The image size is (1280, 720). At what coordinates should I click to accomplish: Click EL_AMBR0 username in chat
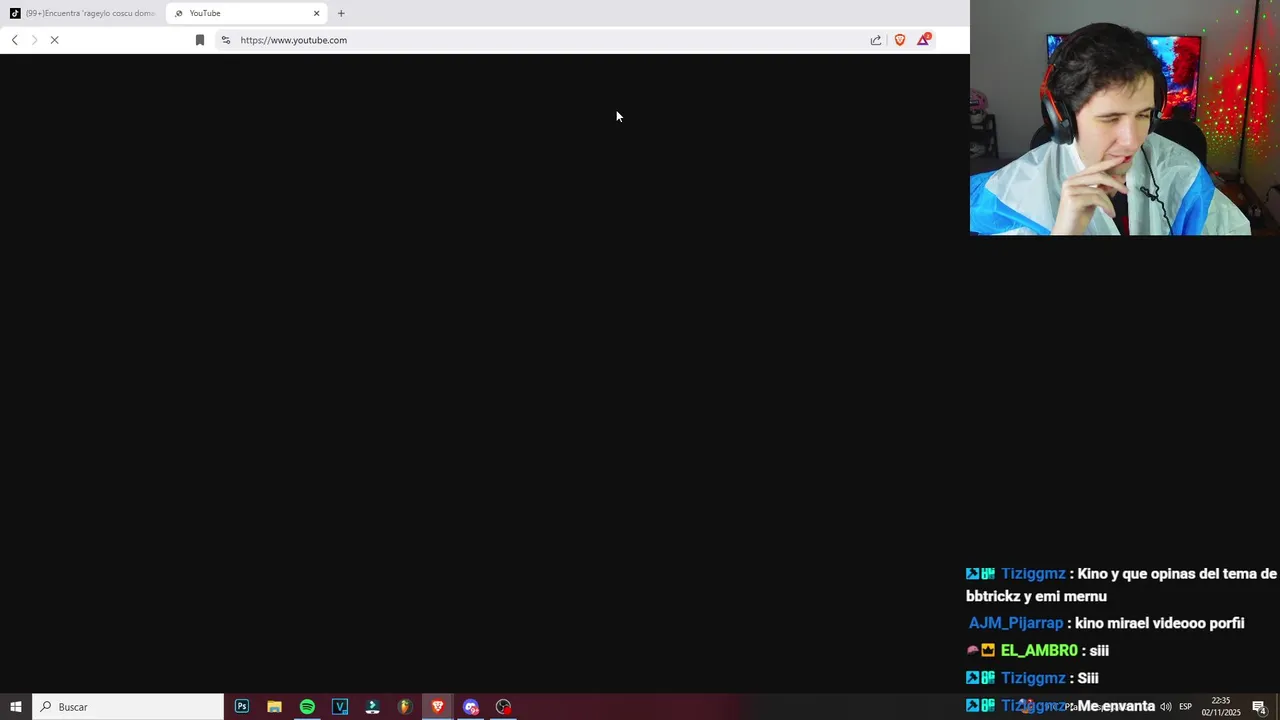coord(1039,650)
